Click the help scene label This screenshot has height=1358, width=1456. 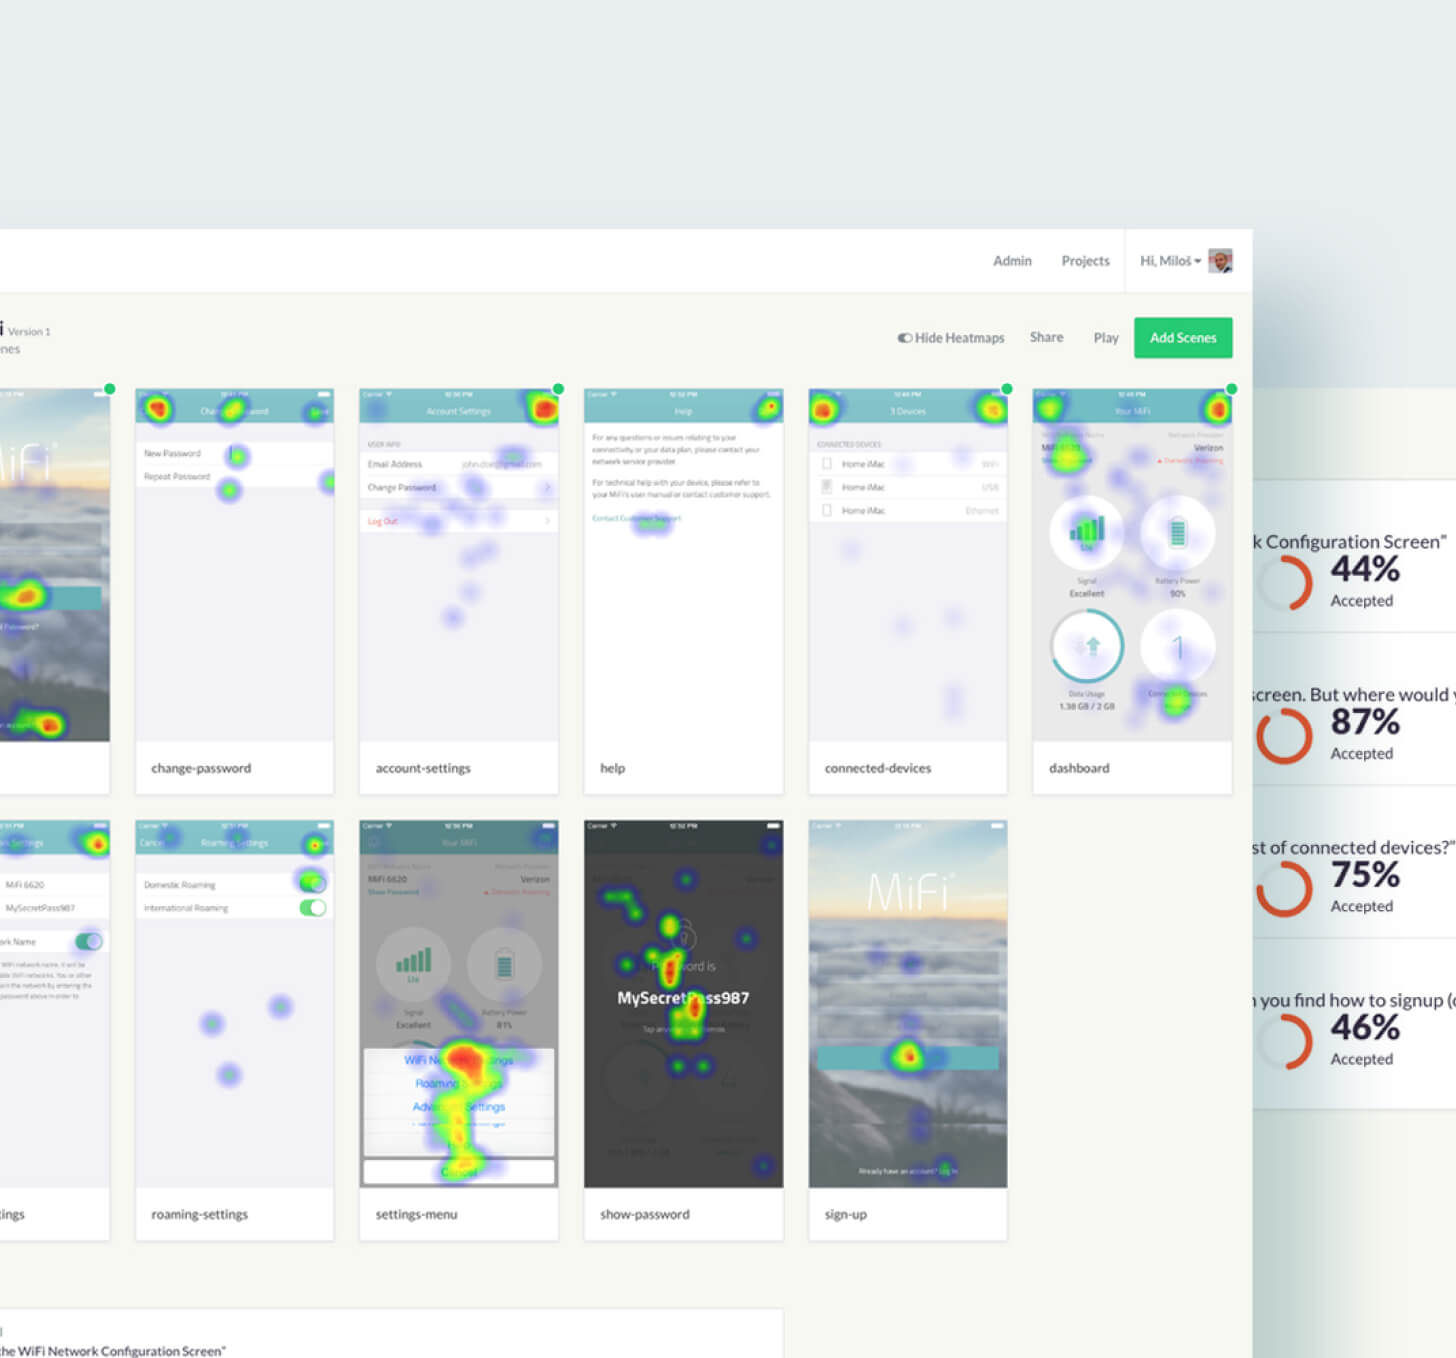[612, 768]
